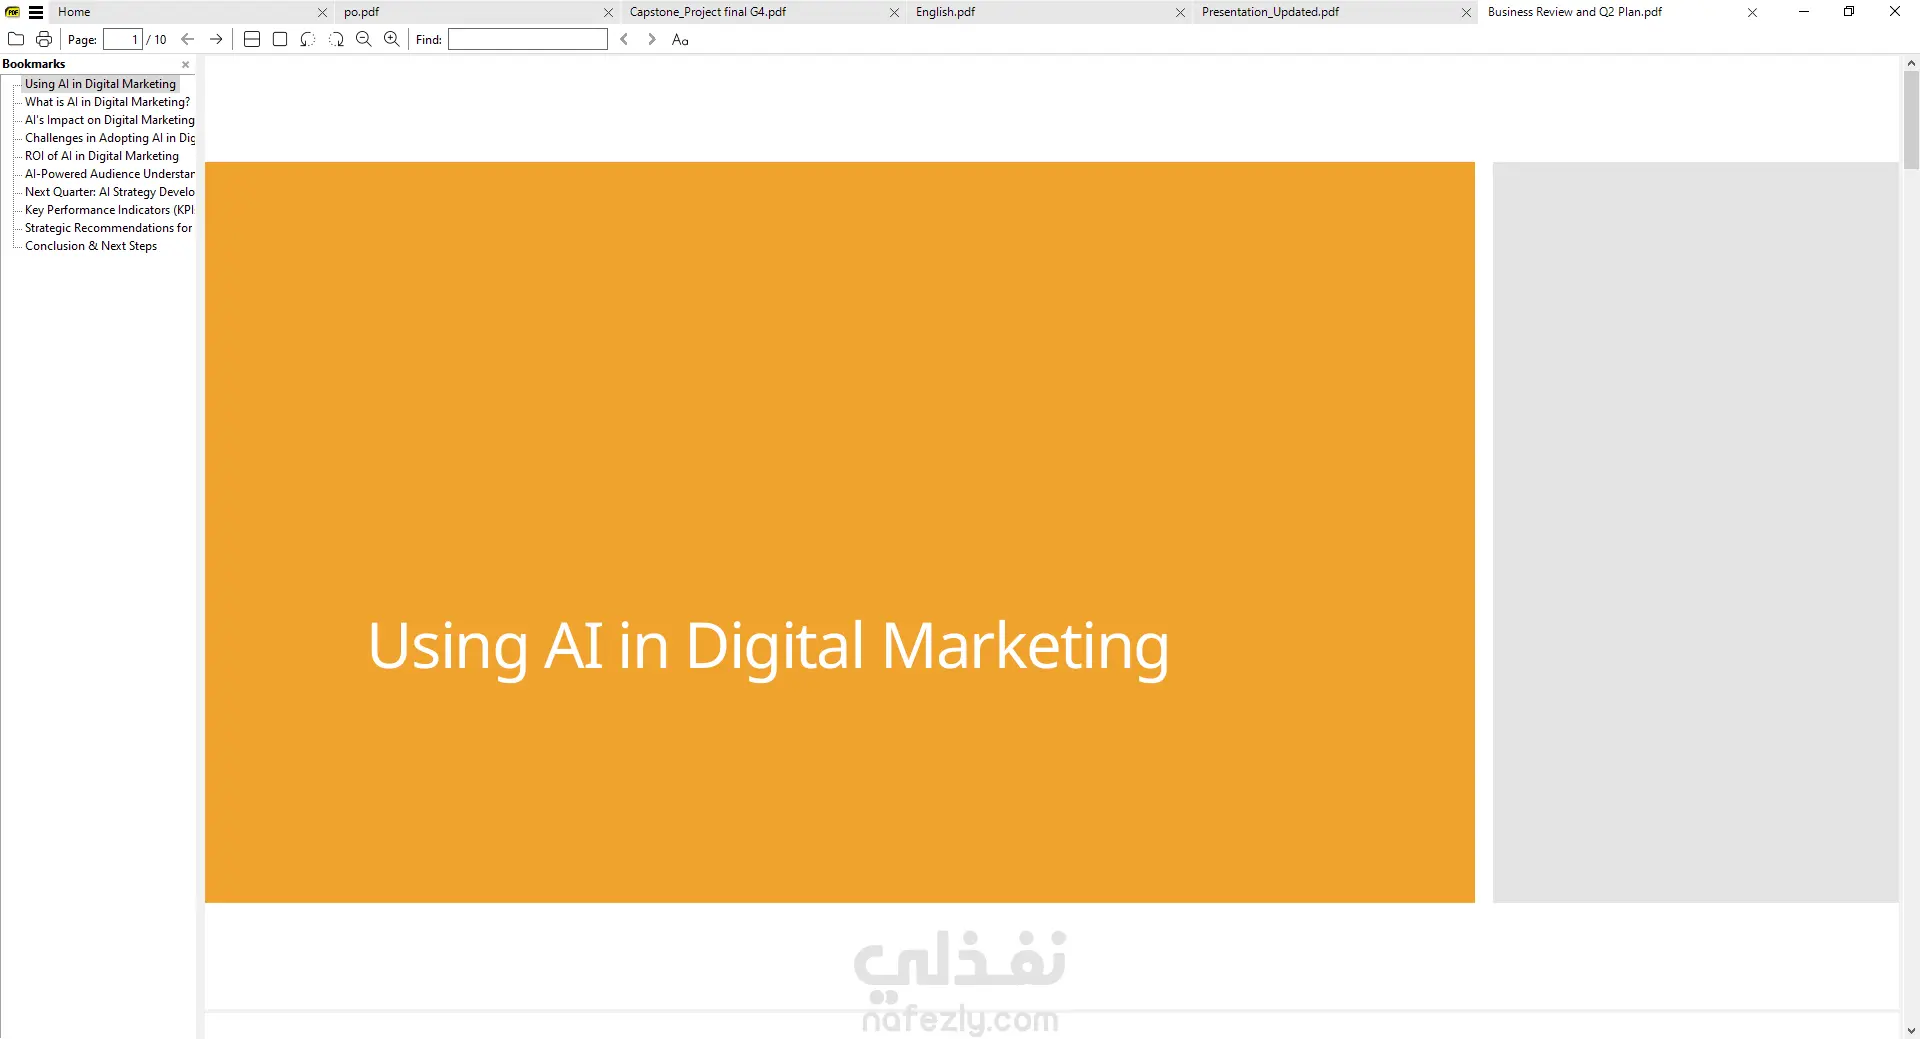Zoom in on the document
Image resolution: width=1920 pixels, height=1039 pixels.
[392, 39]
